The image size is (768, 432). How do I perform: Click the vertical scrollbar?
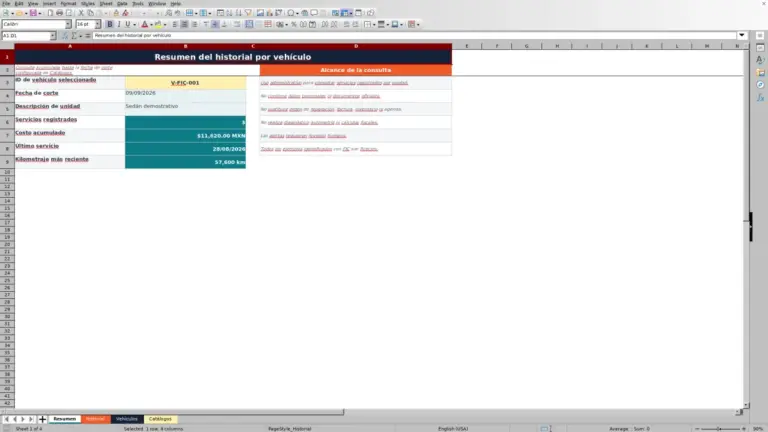point(746,225)
